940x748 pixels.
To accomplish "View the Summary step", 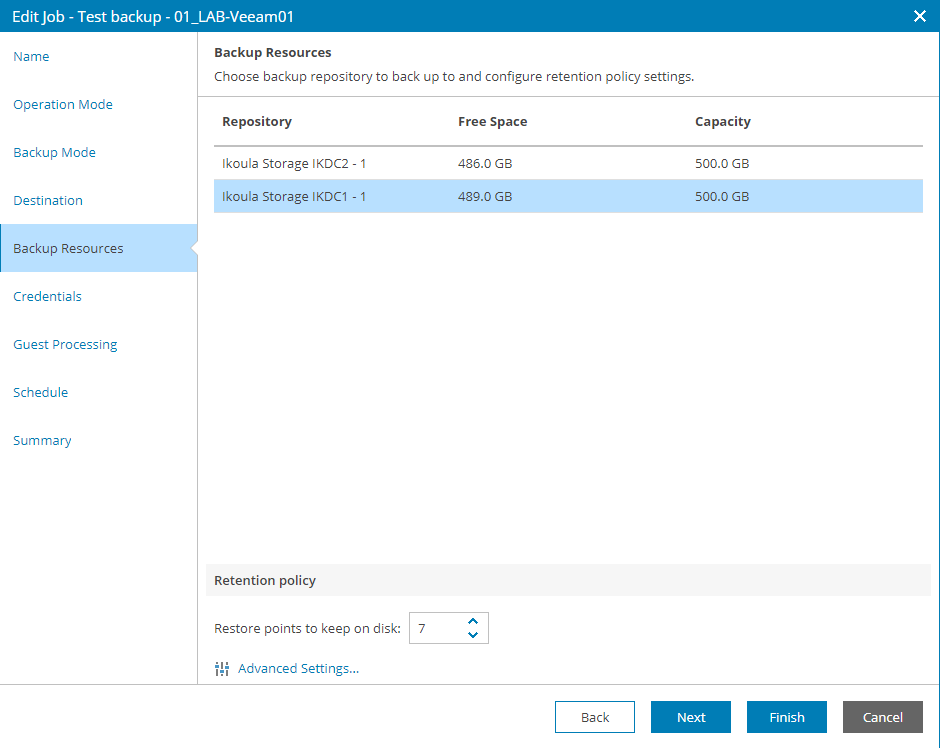I will point(42,441).
